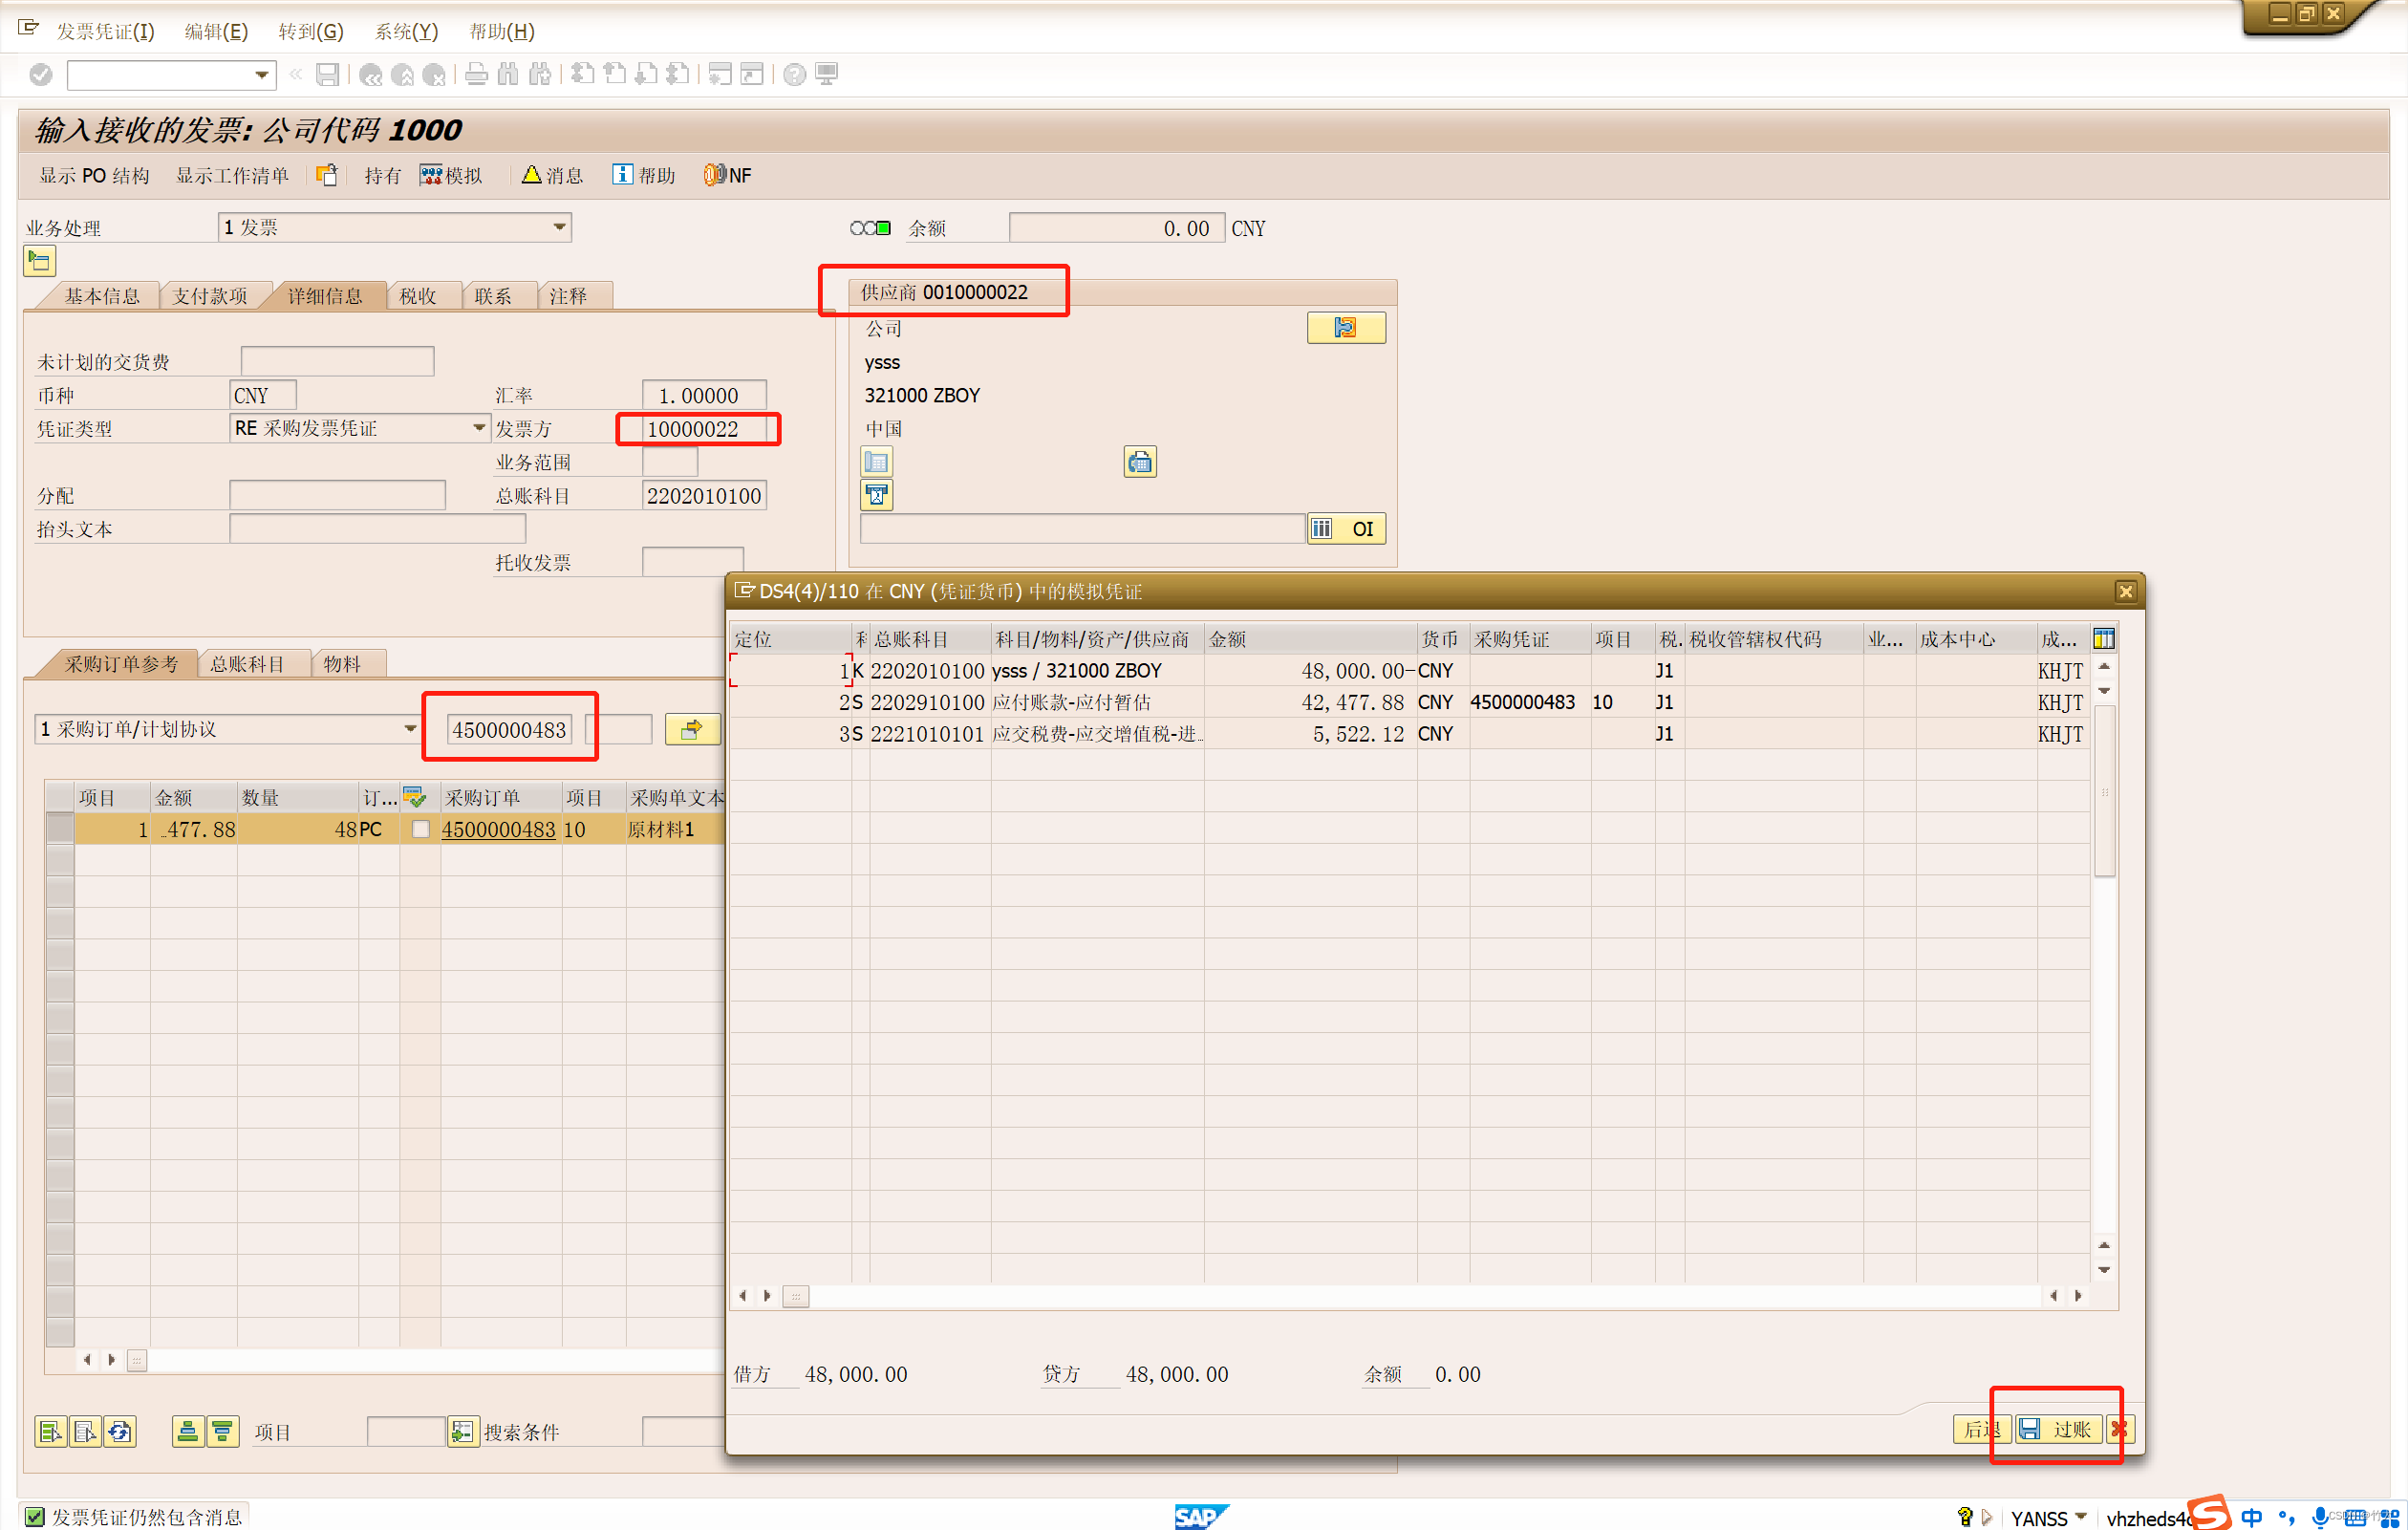The height and width of the screenshot is (1530, 2408).
Task: Click the simulation table column layout icon
Action: coord(2103,639)
